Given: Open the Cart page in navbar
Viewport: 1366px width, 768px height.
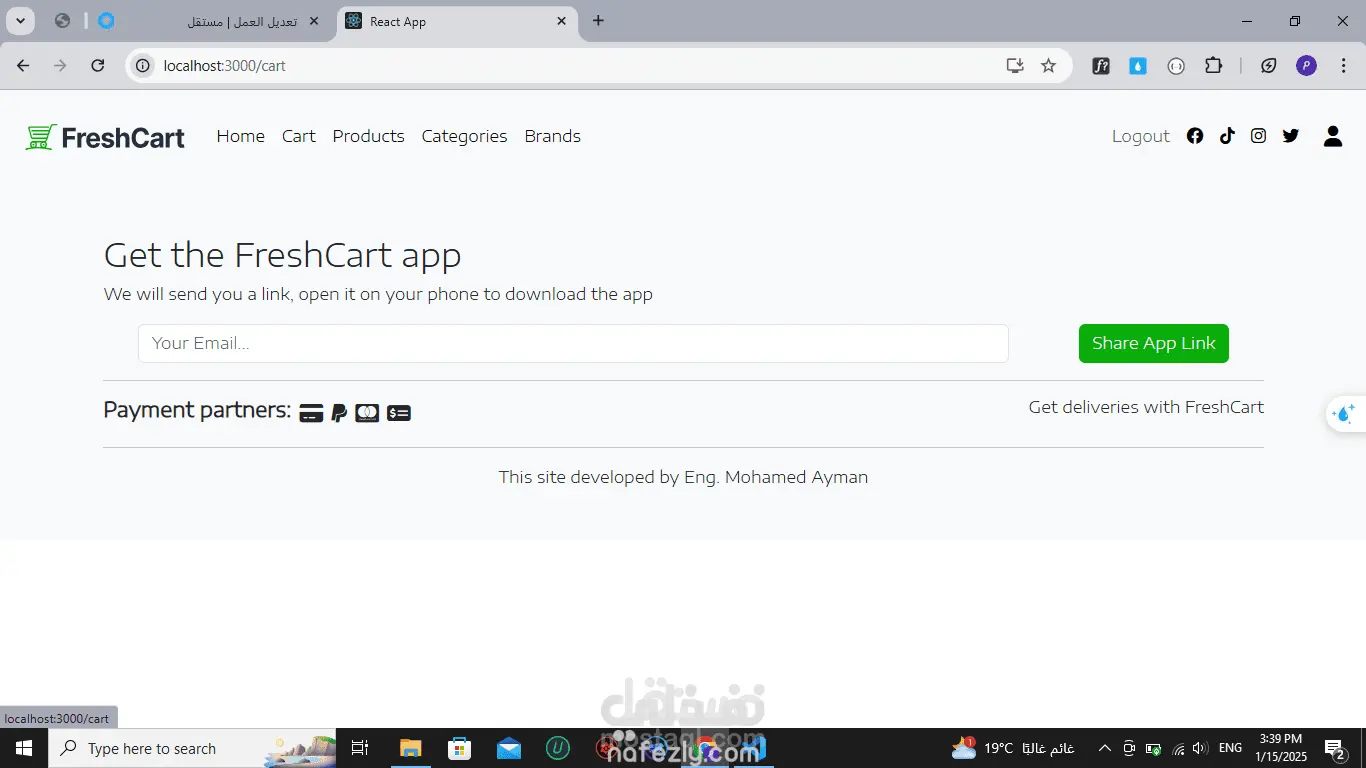Looking at the screenshot, I should click(299, 136).
